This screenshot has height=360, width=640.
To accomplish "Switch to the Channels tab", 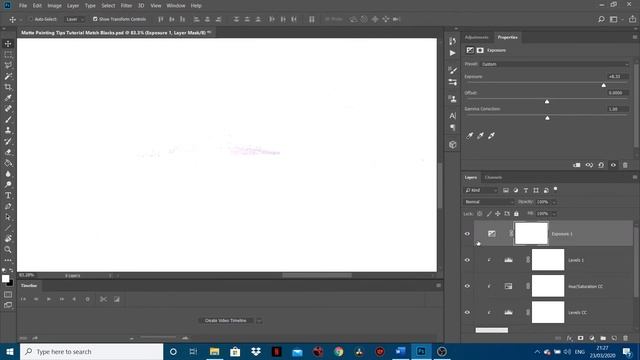I will 493,178.
